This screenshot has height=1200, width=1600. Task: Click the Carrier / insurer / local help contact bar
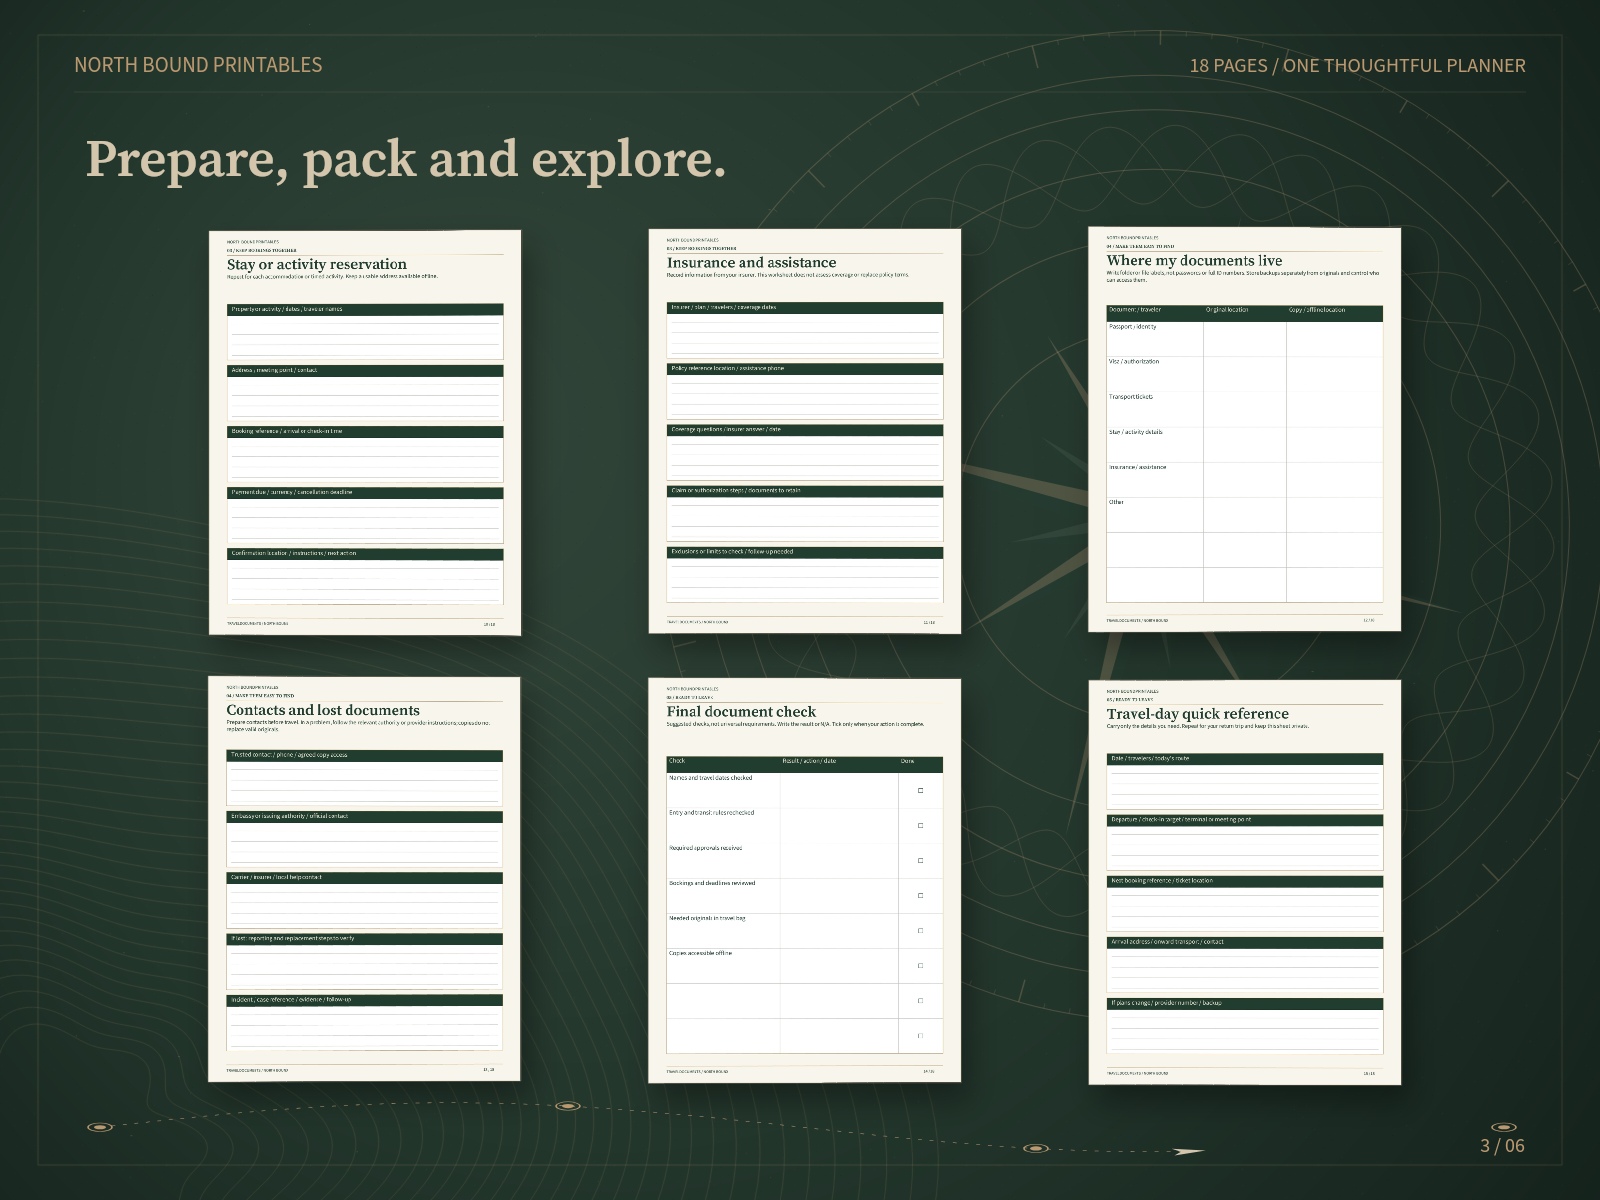365,877
